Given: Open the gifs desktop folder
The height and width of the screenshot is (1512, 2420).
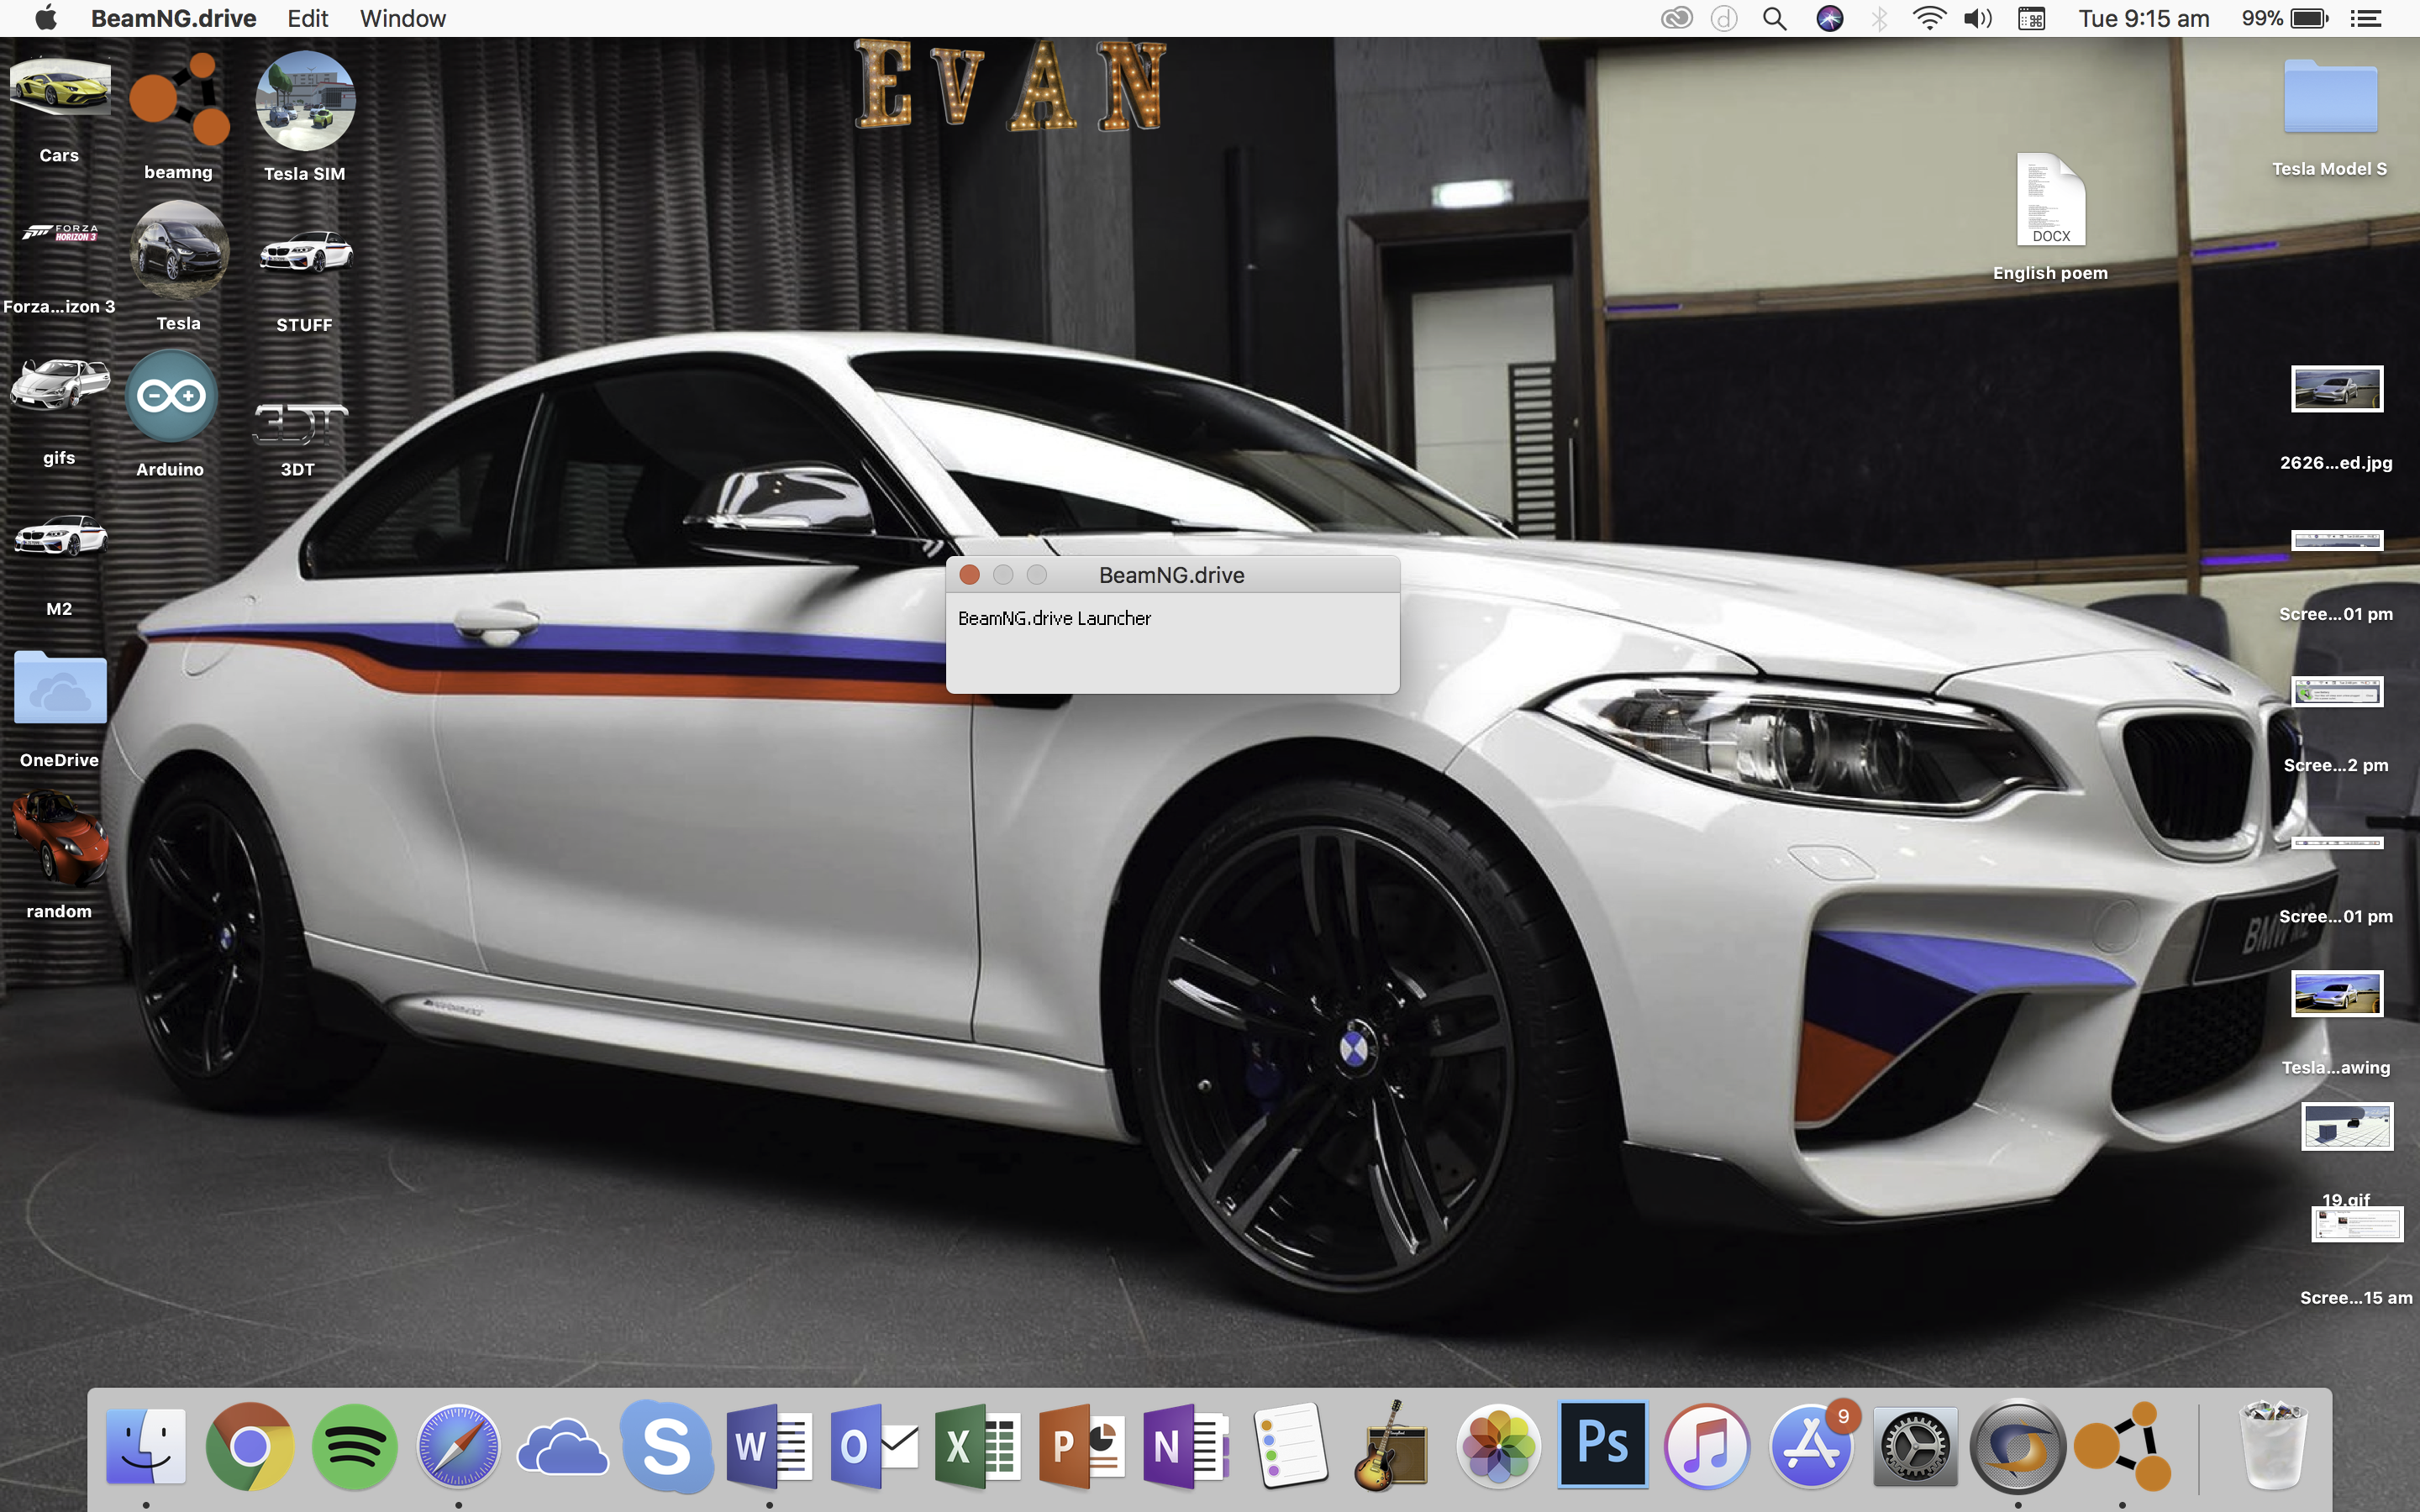Looking at the screenshot, I should pos(60,385).
